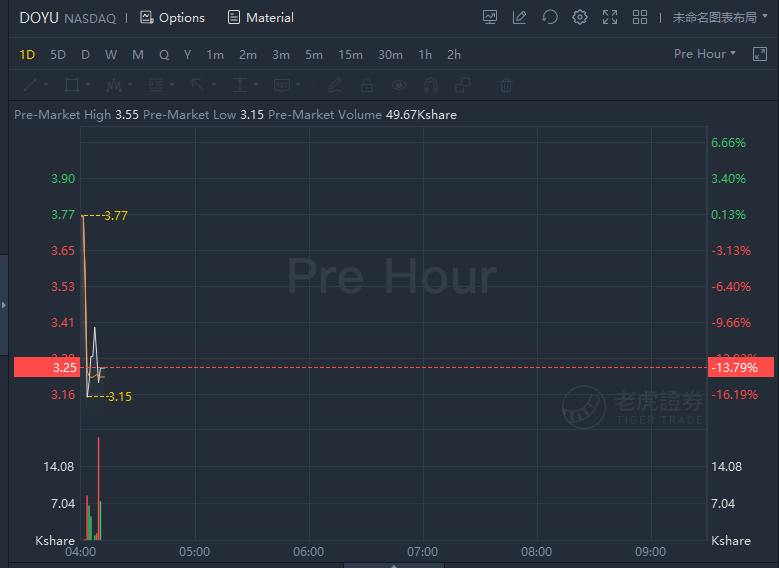Expand the price label tool dropdown
The height and width of the screenshot is (568, 779).
tap(298, 85)
